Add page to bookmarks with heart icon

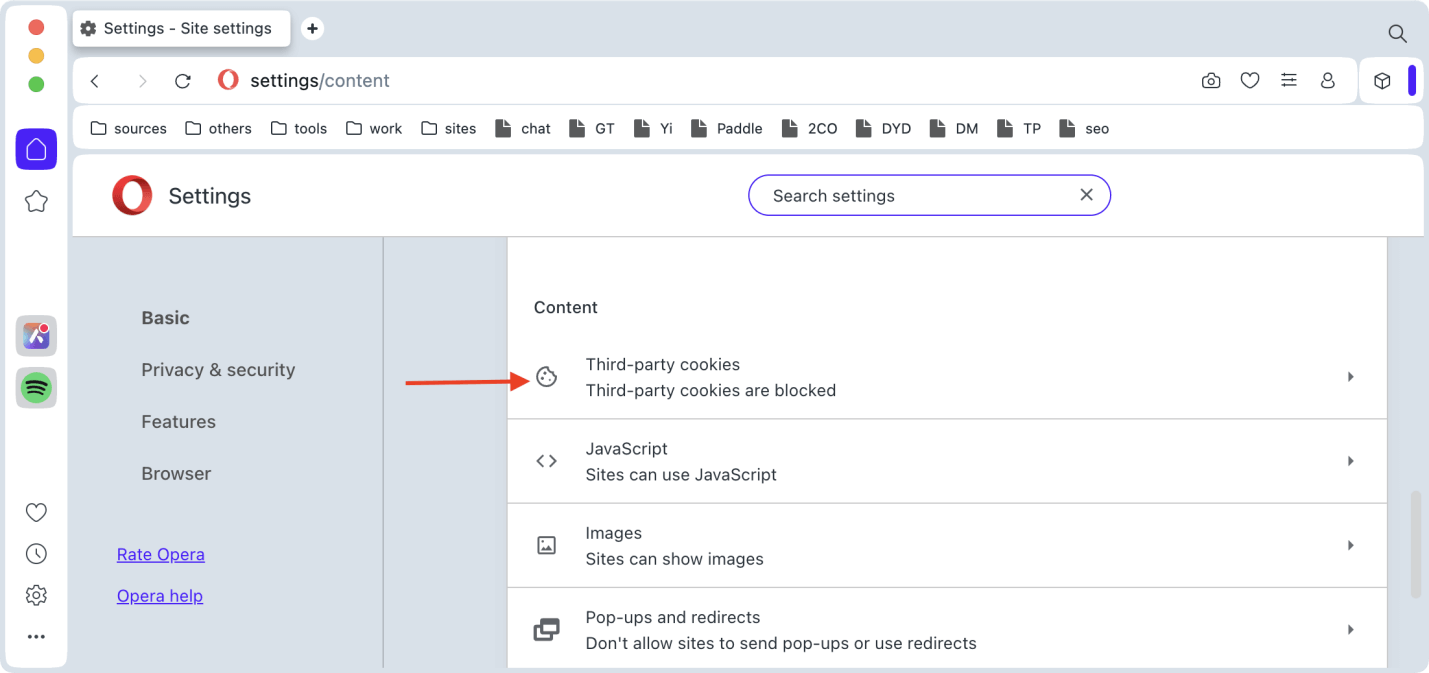1250,81
